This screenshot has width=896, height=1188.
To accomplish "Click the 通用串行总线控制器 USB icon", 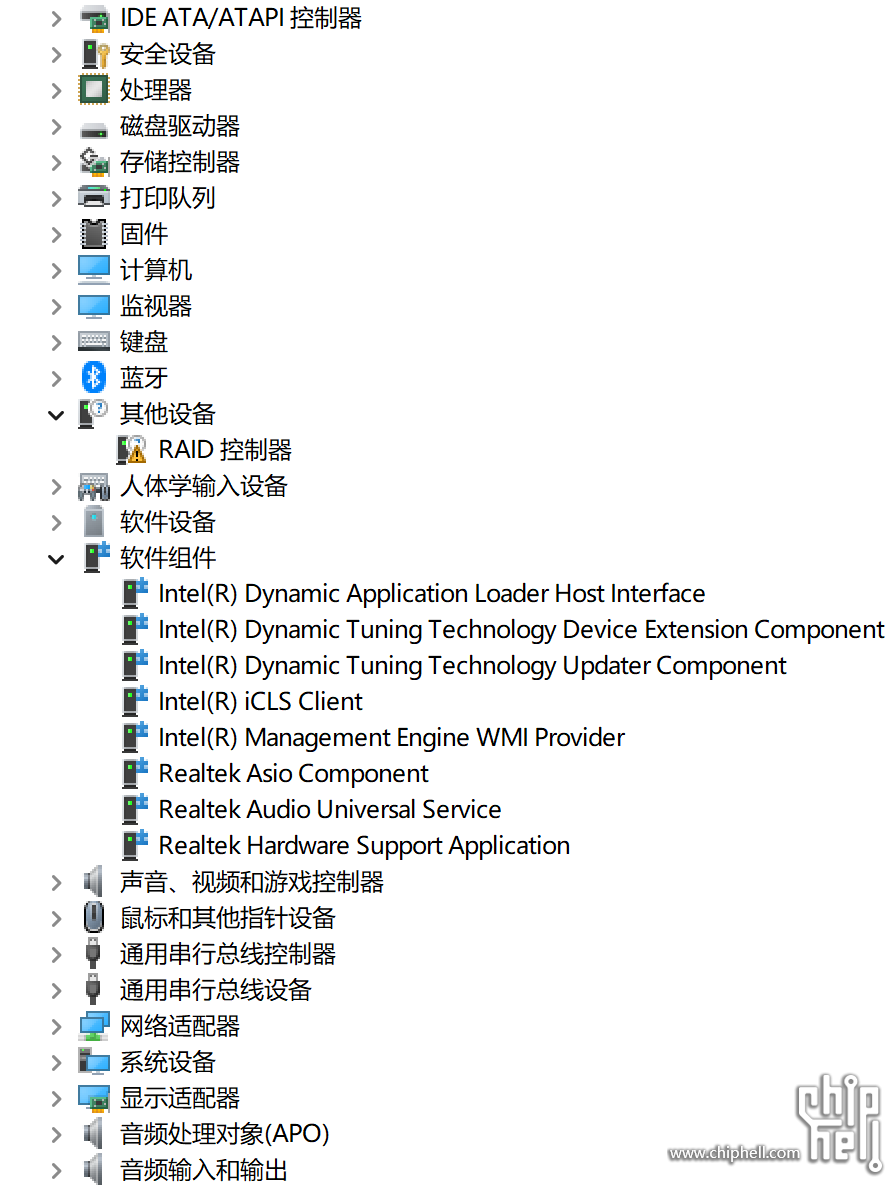I will (93, 954).
